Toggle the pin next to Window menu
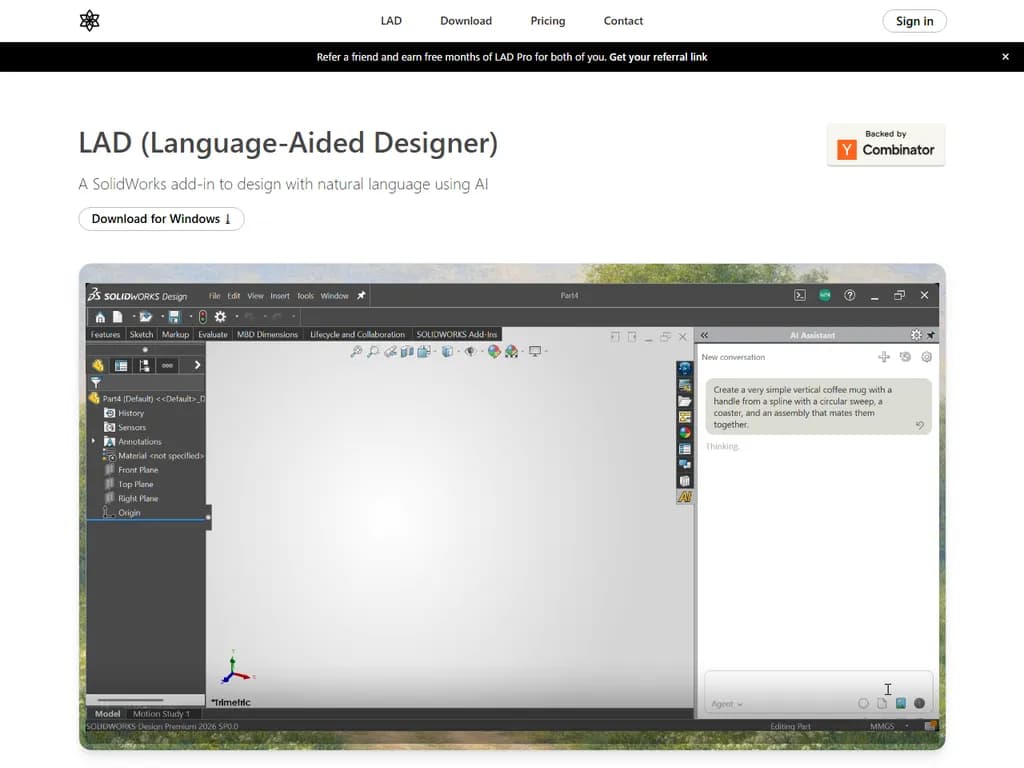The image size is (1024, 768). tap(362, 296)
